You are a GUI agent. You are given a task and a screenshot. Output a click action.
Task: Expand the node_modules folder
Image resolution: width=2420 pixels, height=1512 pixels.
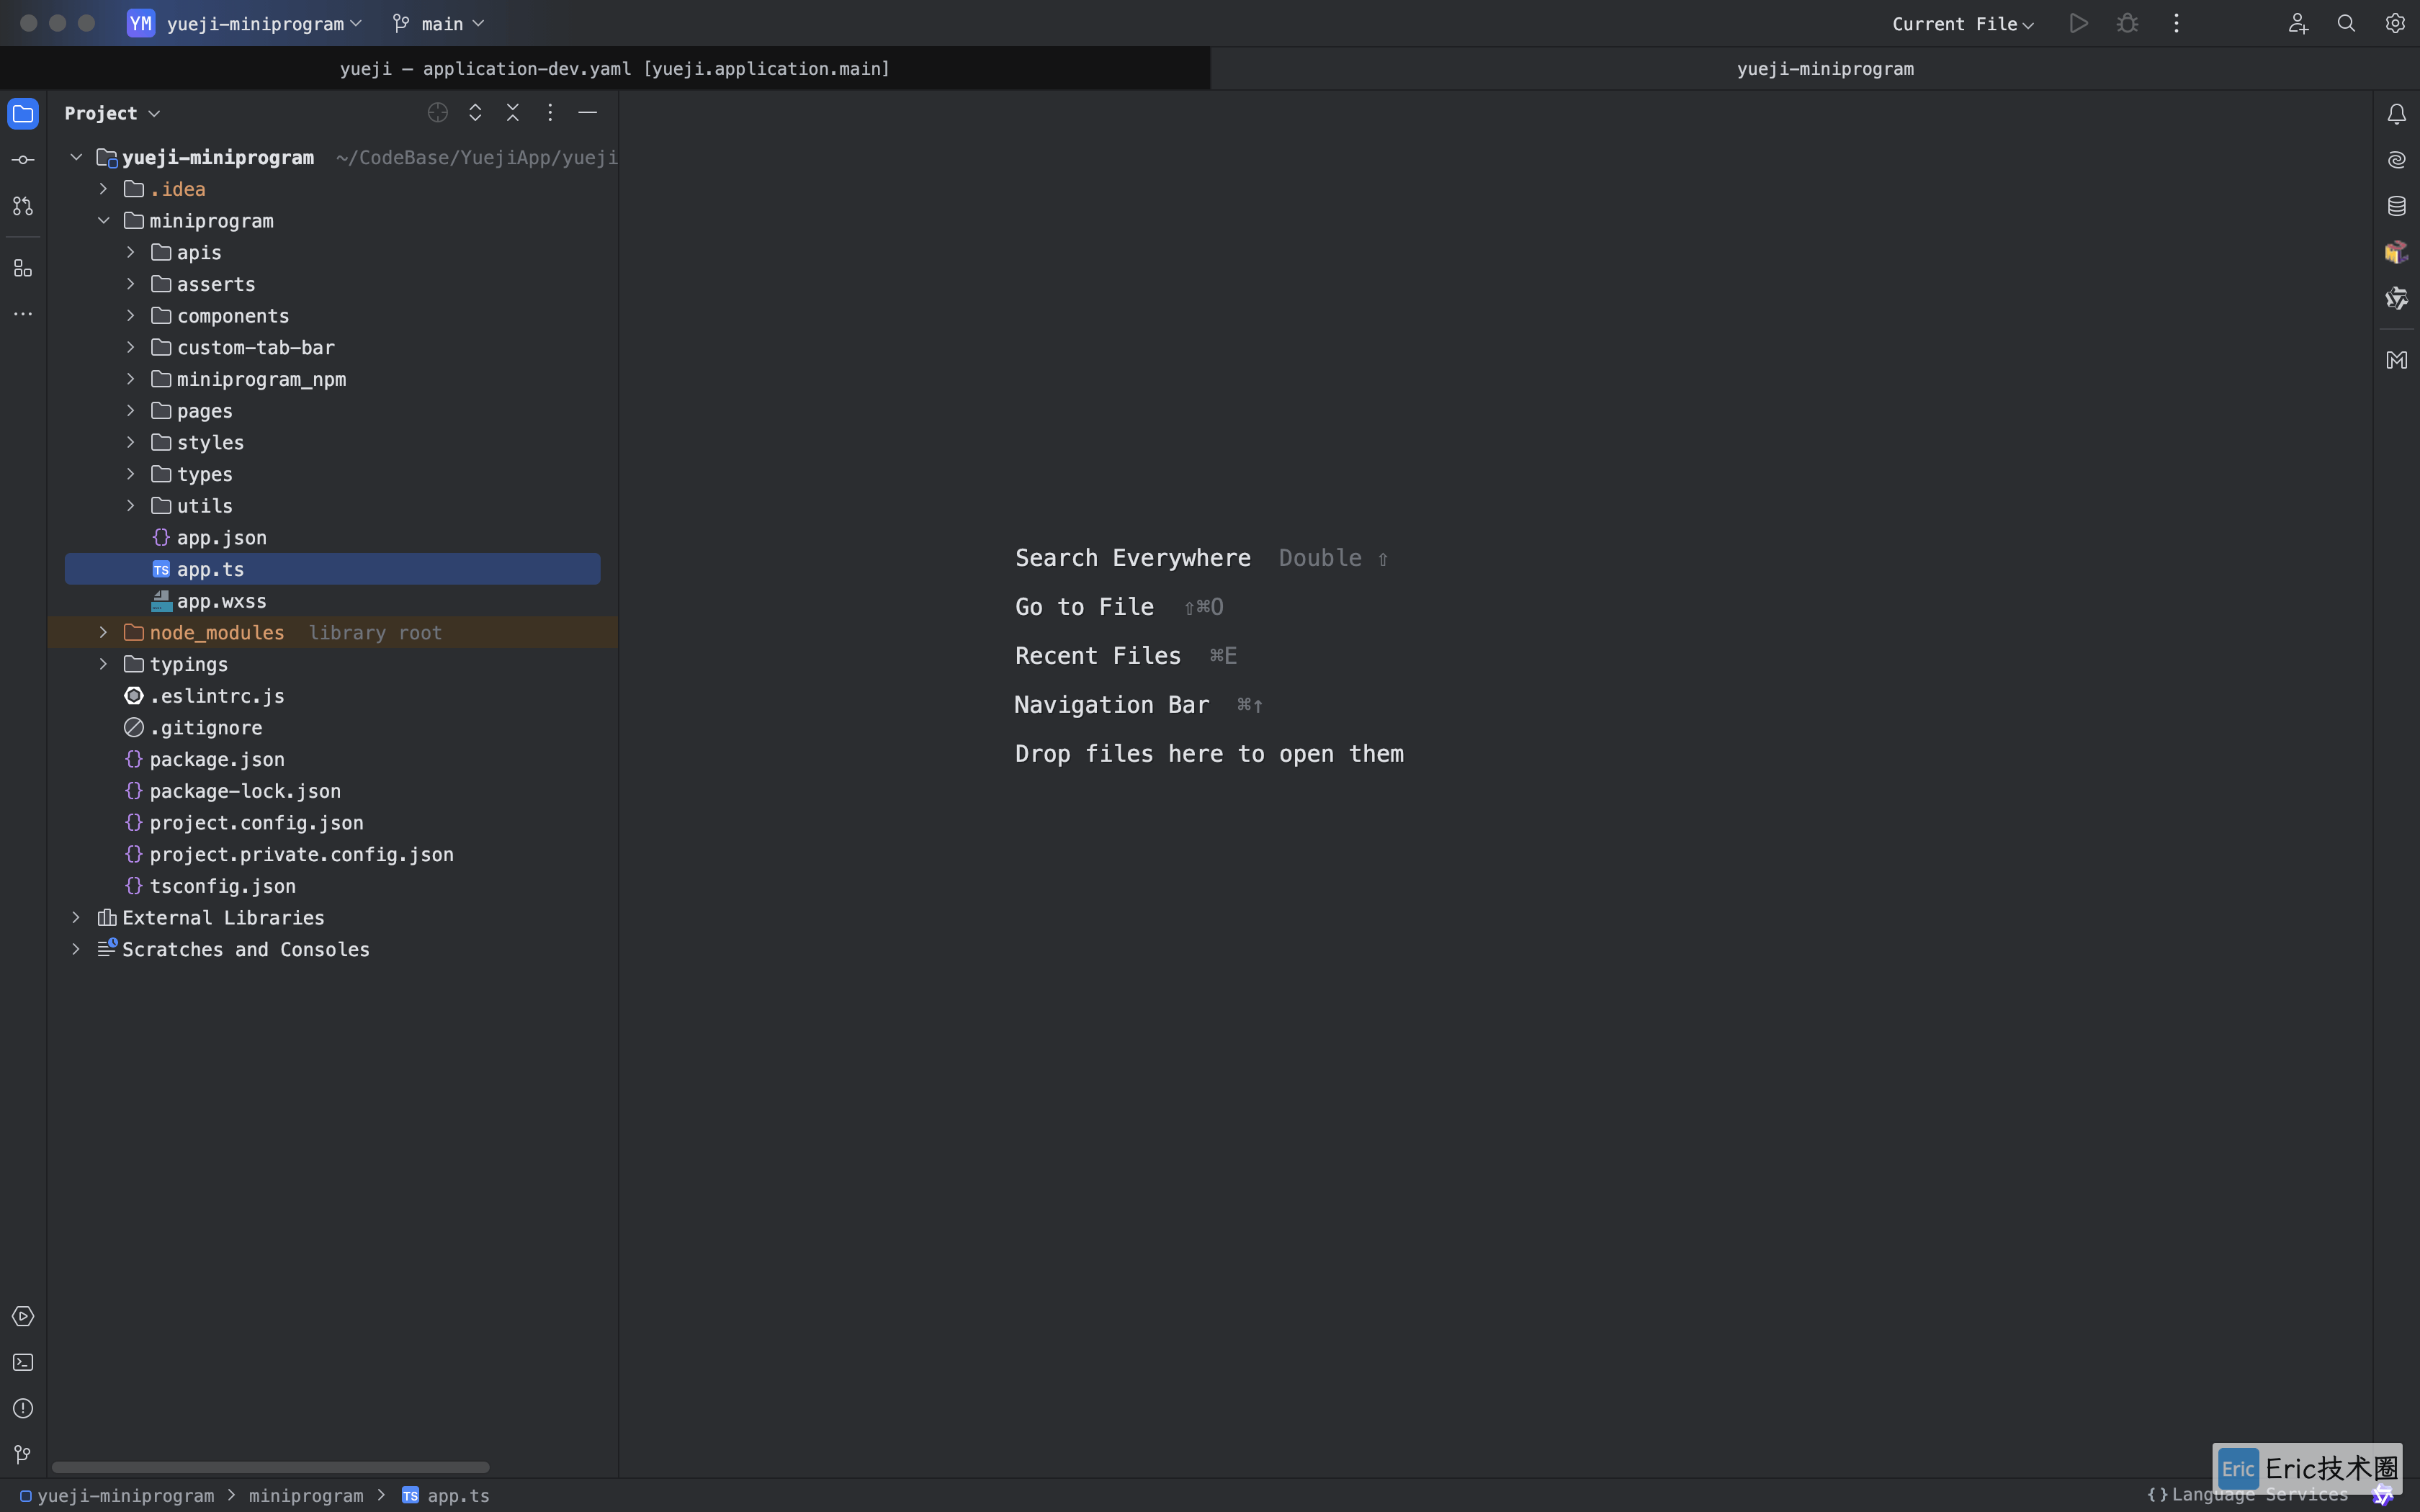(x=103, y=633)
